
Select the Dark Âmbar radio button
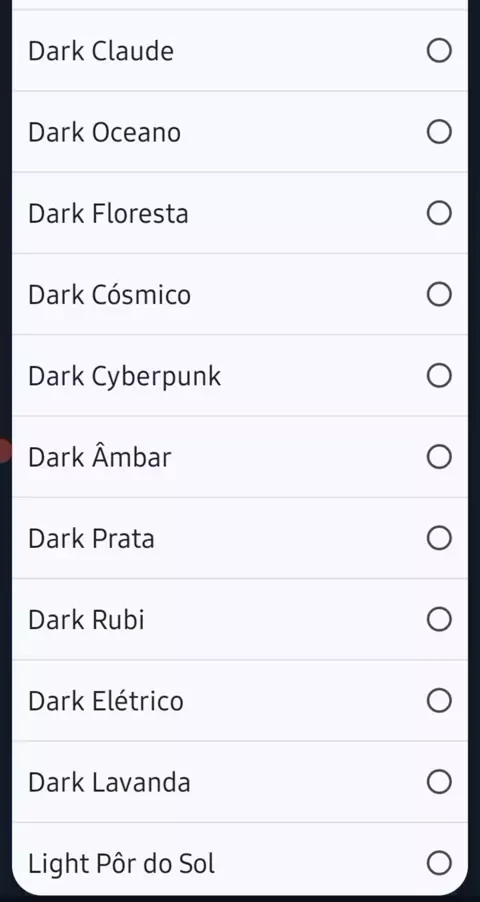click(x=439, y=457)
